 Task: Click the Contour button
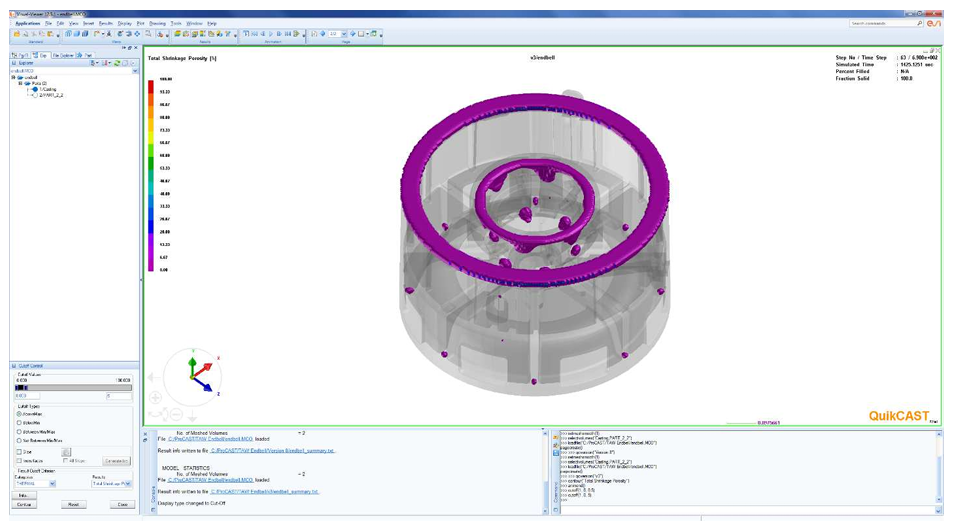click(24, 505)
